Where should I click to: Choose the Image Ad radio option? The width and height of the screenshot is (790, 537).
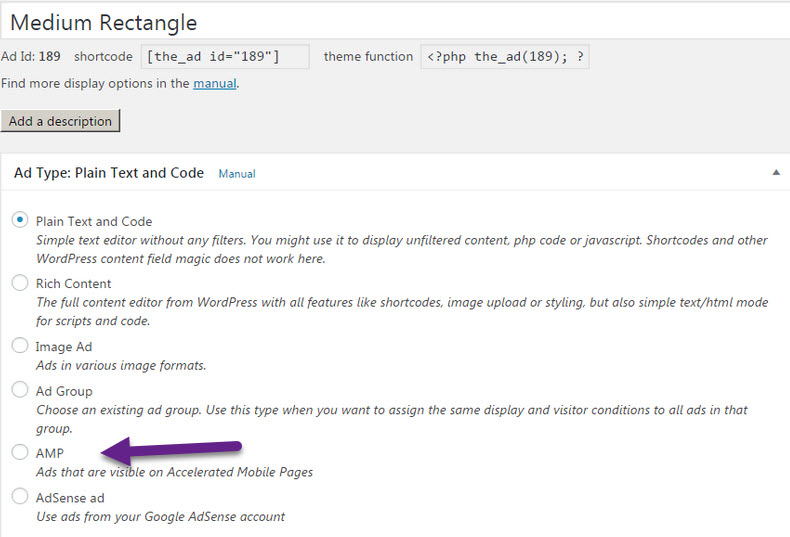20,346
